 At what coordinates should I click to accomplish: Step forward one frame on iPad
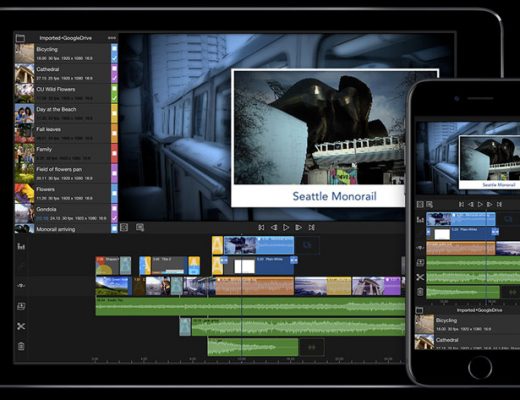click(299, 227)
